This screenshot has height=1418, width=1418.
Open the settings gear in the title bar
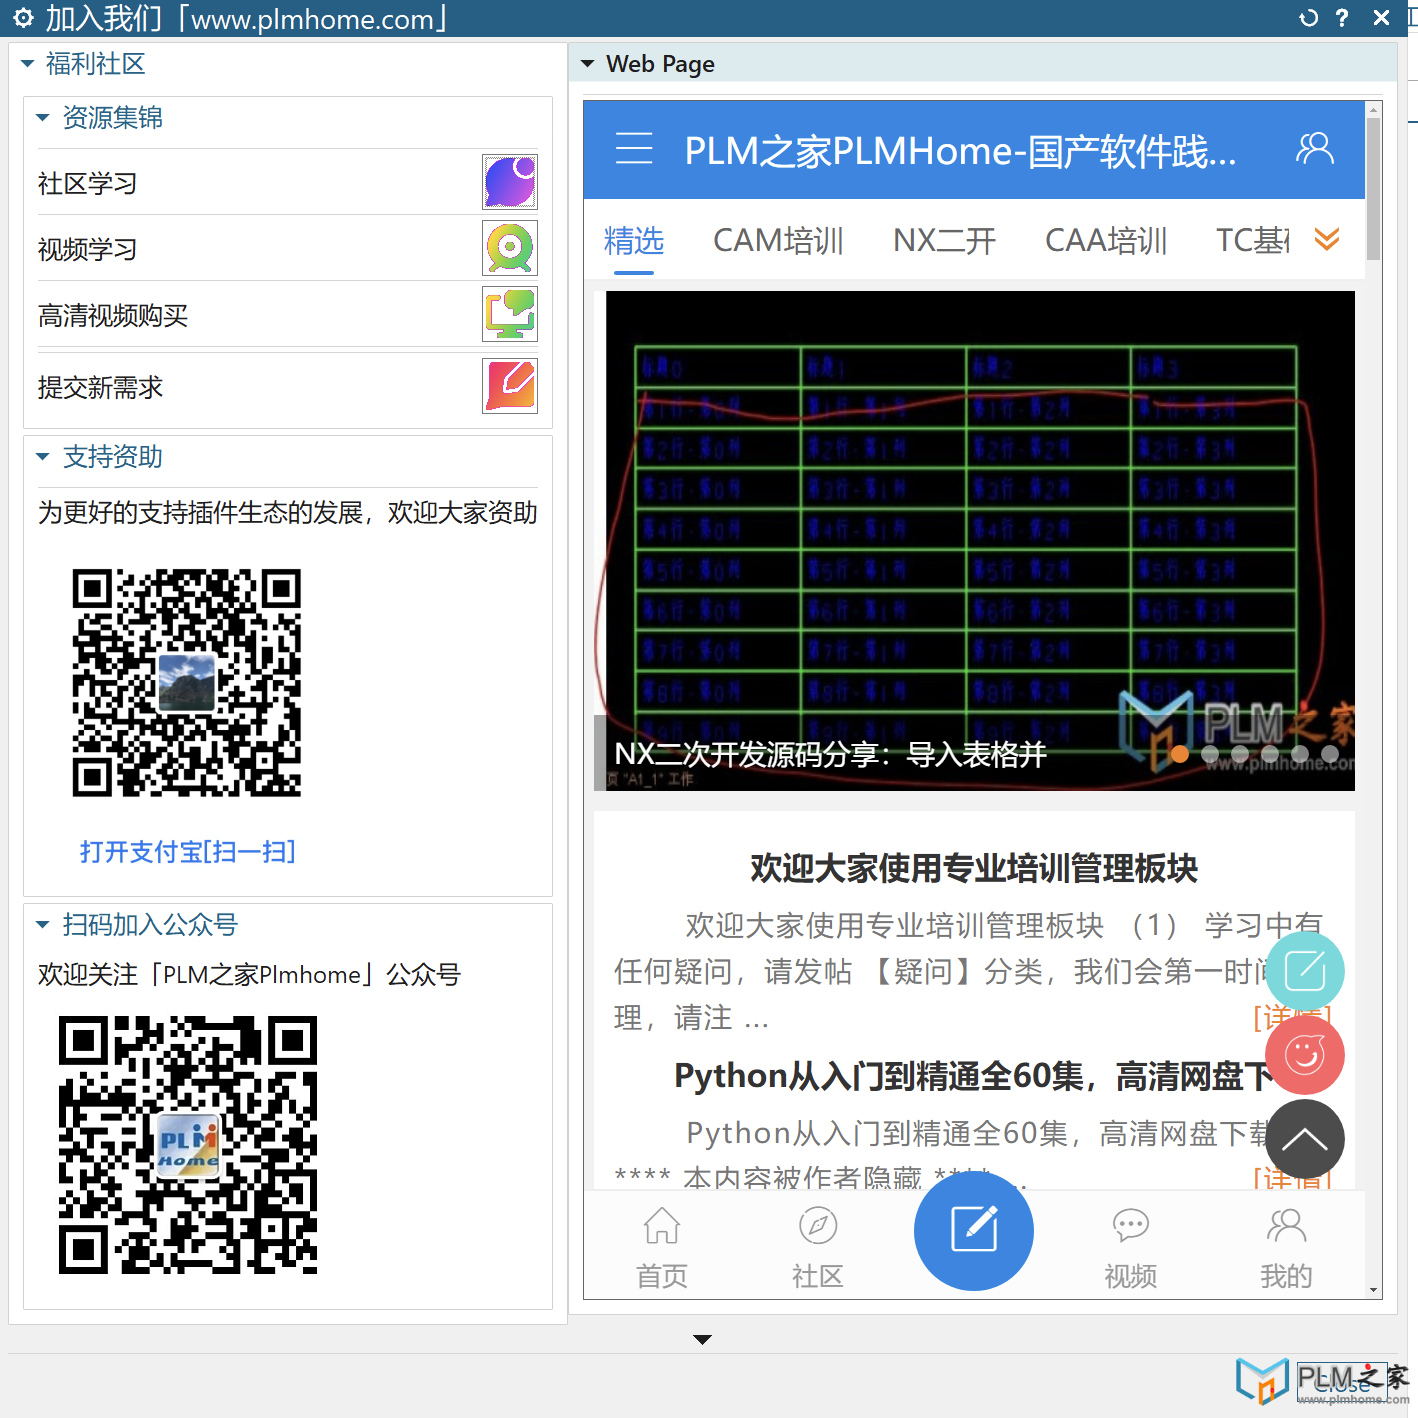(22, 17)
